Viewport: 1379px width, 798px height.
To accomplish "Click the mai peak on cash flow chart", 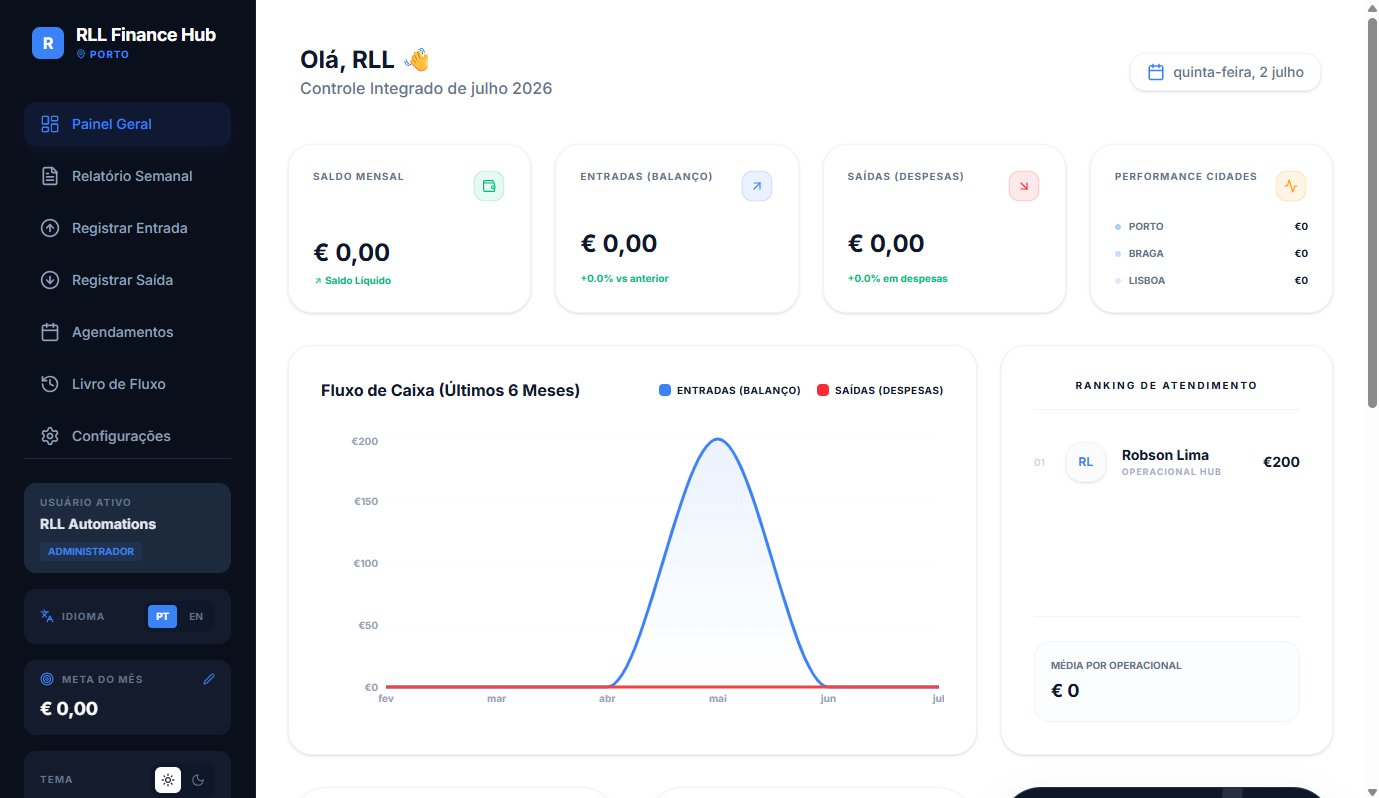I will pos(718,439).
